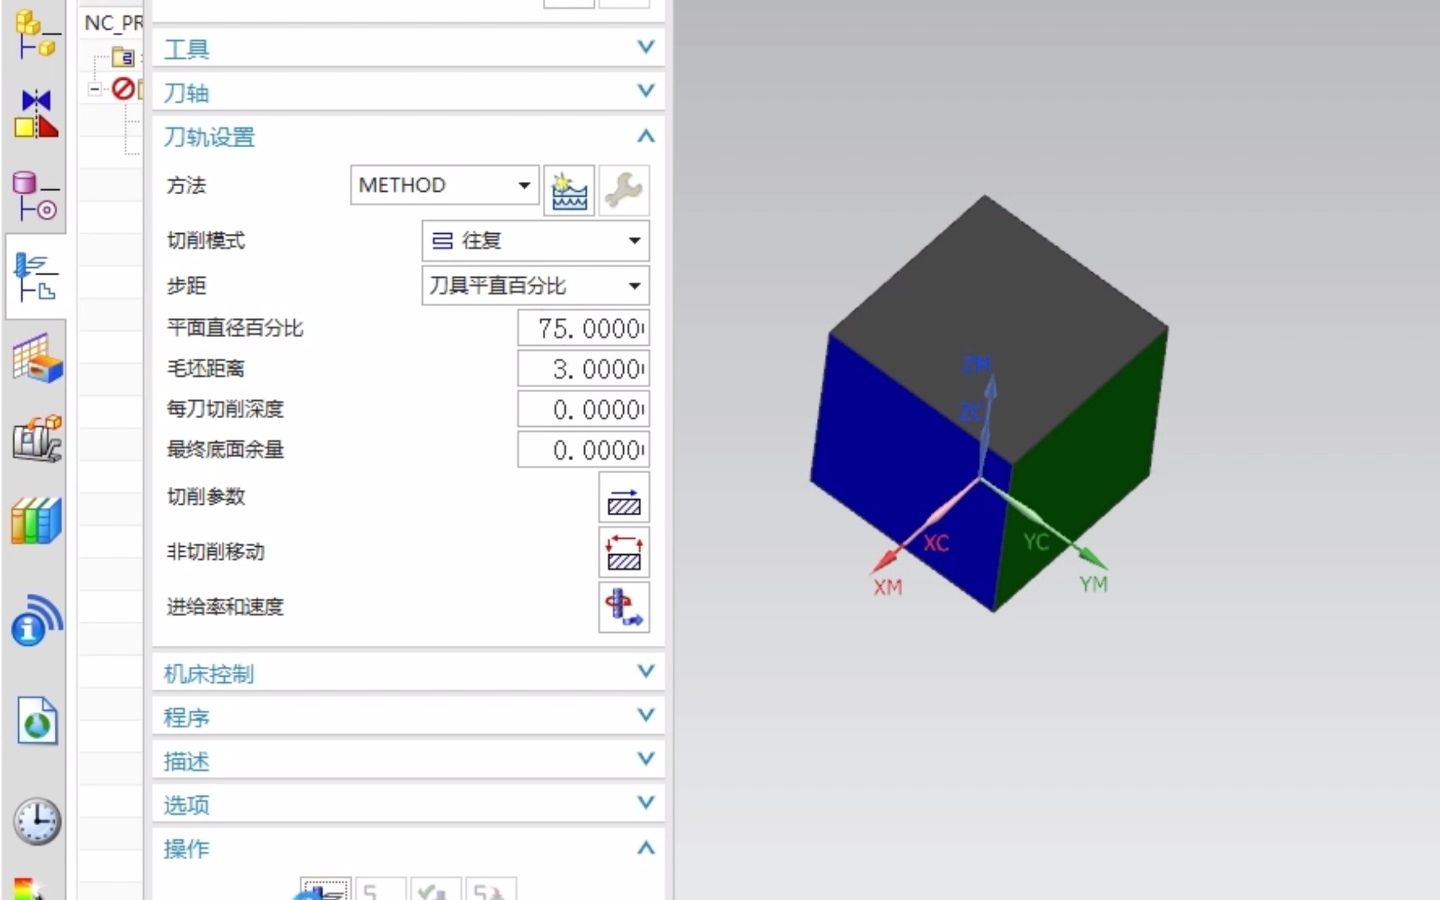Click the 切削参数 label text

(x=206, y=497)
